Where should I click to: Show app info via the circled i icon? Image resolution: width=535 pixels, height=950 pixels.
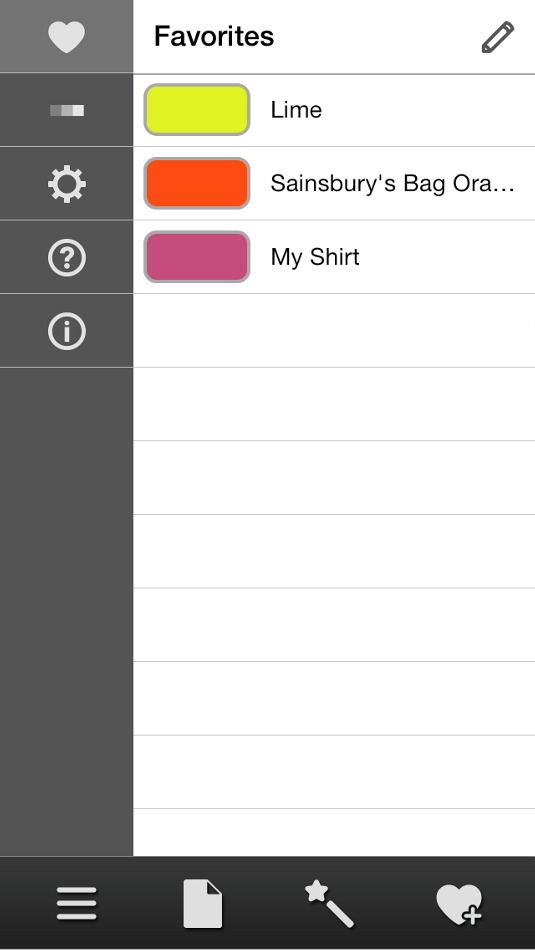coord(67,331)
